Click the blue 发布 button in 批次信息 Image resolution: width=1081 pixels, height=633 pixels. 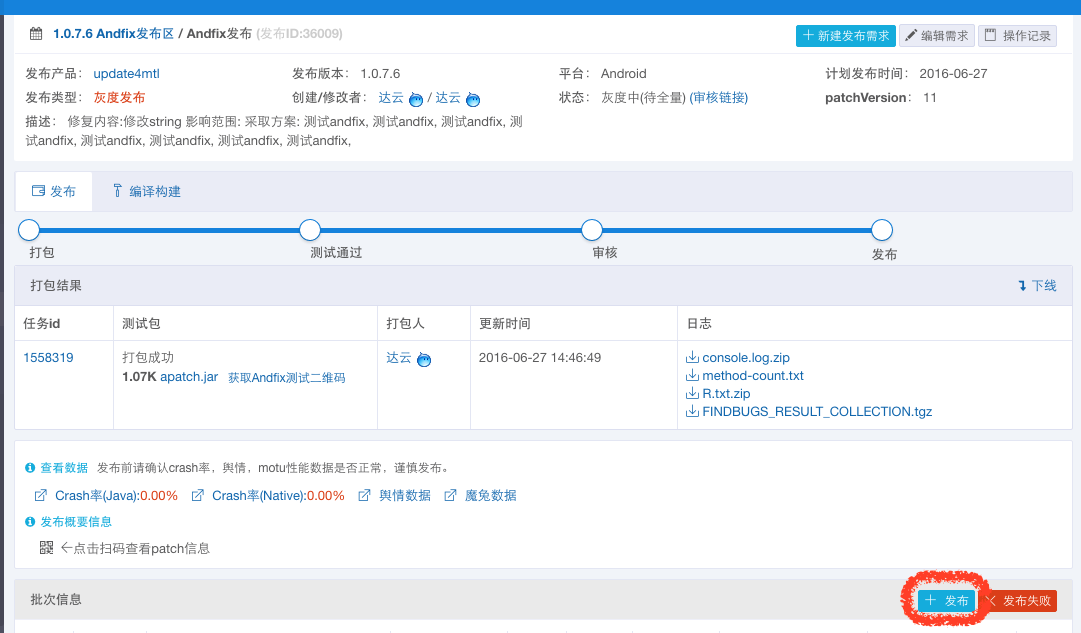946,600
